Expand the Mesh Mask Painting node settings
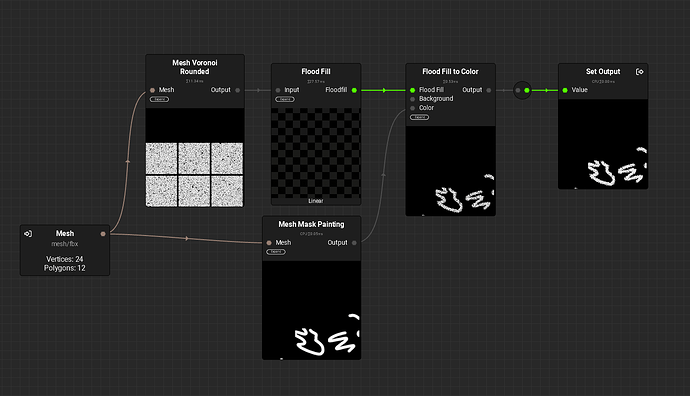 [276, 252]
